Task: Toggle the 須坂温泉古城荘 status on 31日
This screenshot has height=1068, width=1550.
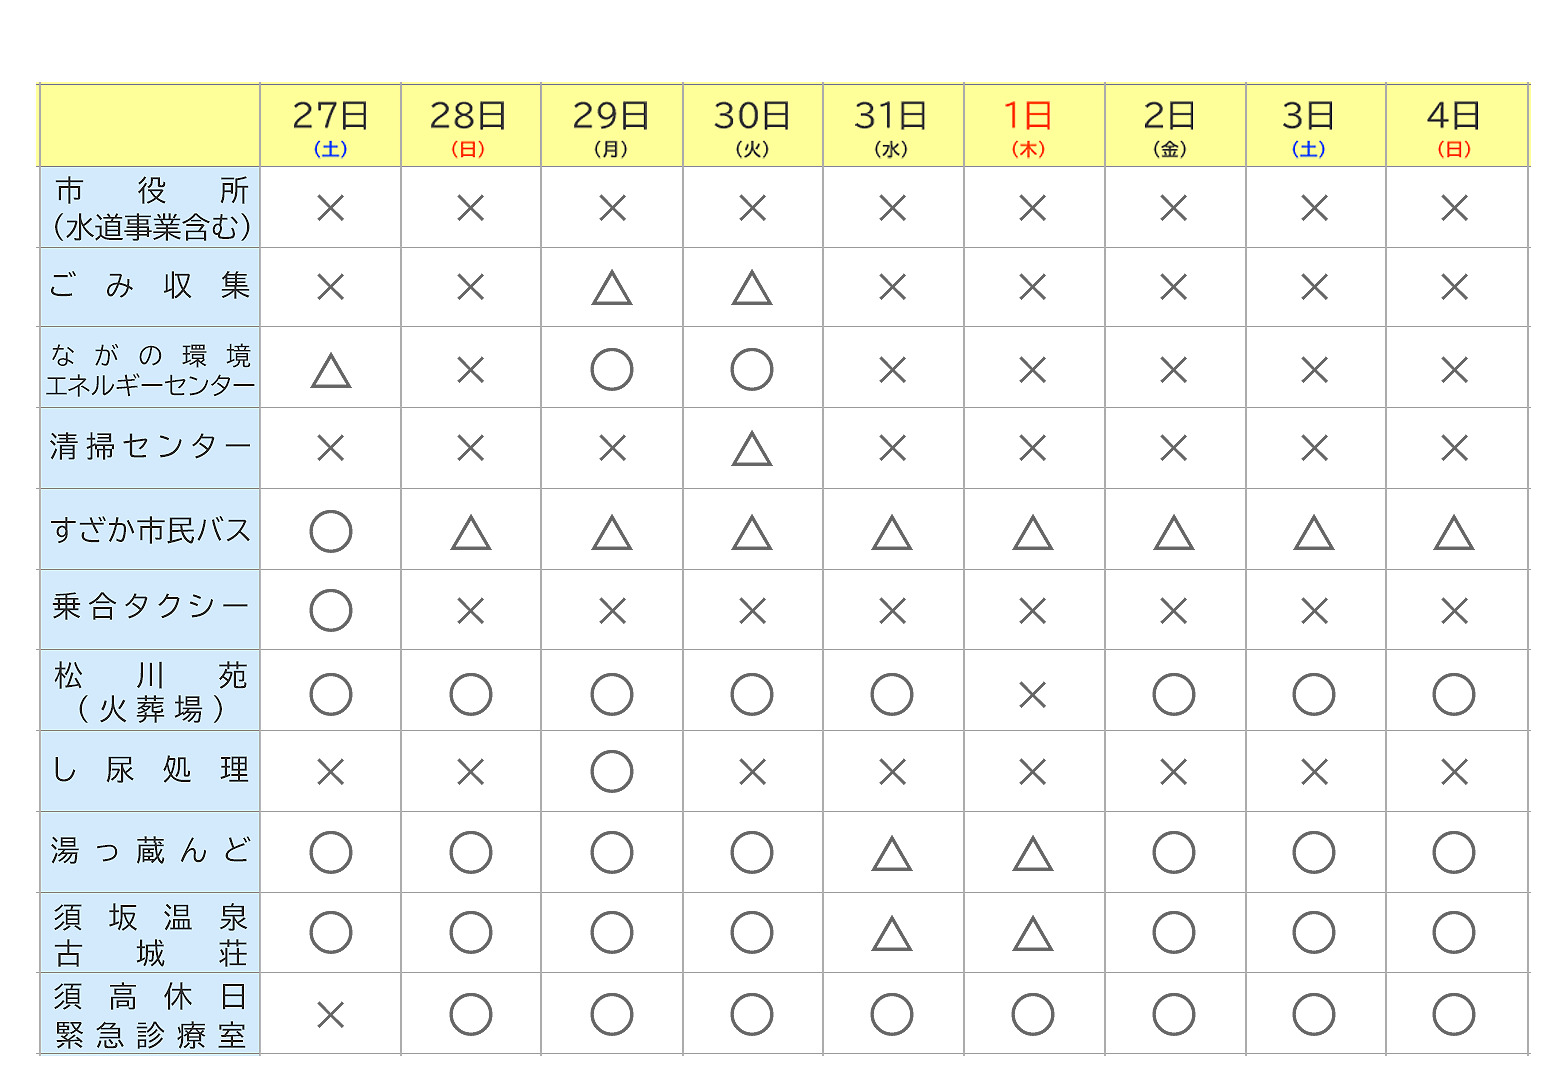Action: tap(893, 930)
